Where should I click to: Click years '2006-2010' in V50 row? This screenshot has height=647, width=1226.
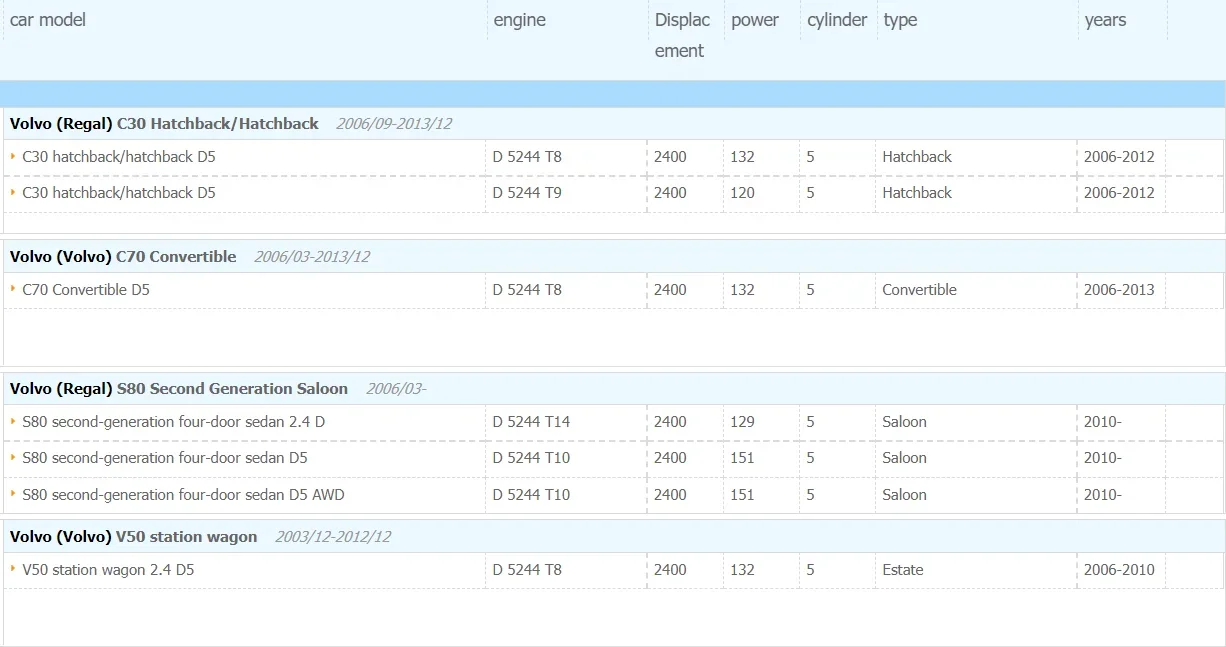click(x=1119, y=570)
